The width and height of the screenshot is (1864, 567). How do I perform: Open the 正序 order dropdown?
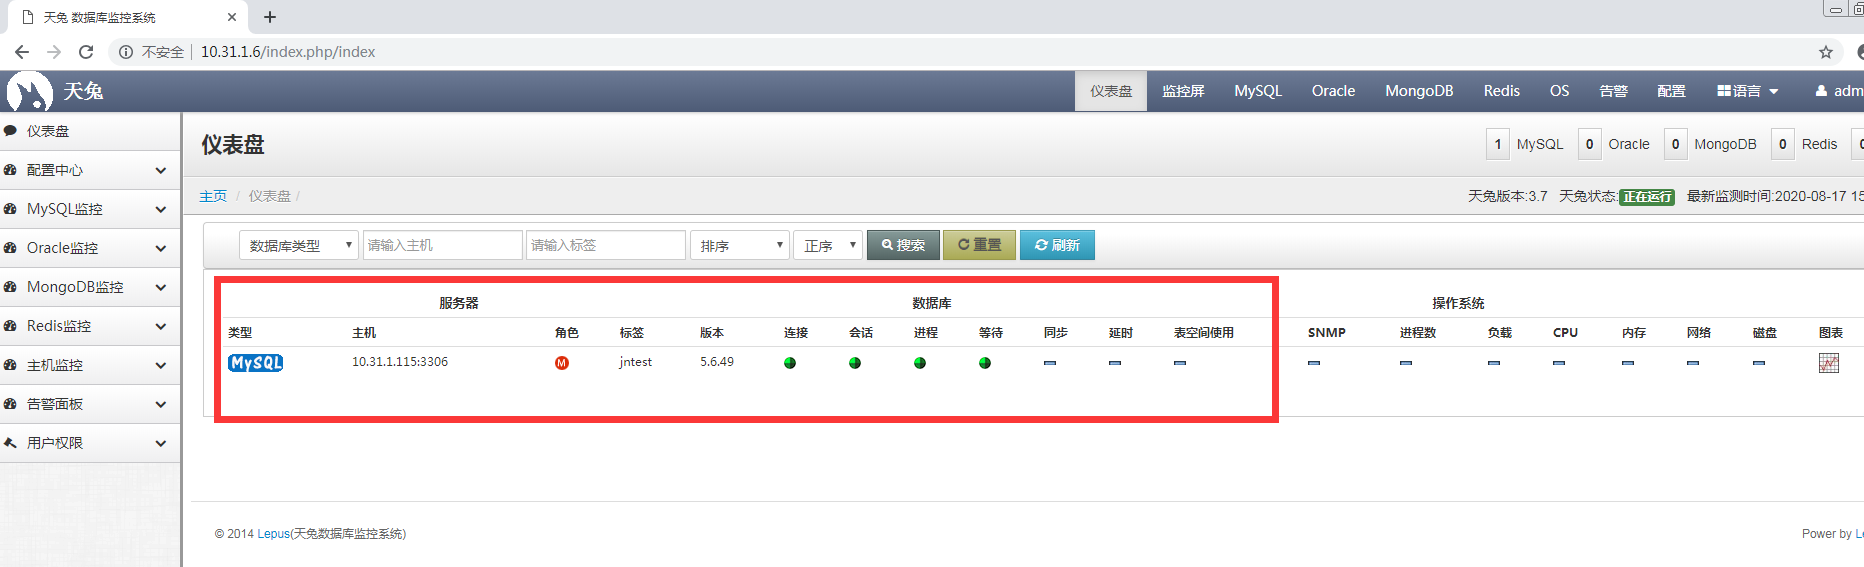(827, 245)
